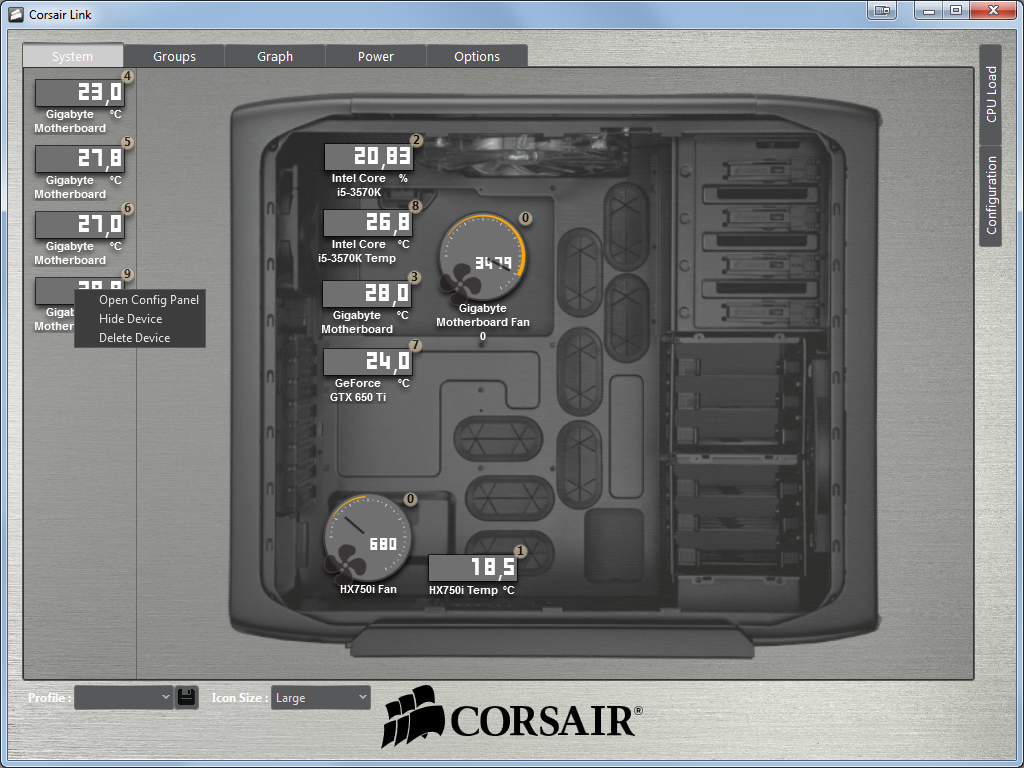This screenshot has width=1024, height=768.
Task: Click the 'Icon Size :' label
Action: click(239, 697)
